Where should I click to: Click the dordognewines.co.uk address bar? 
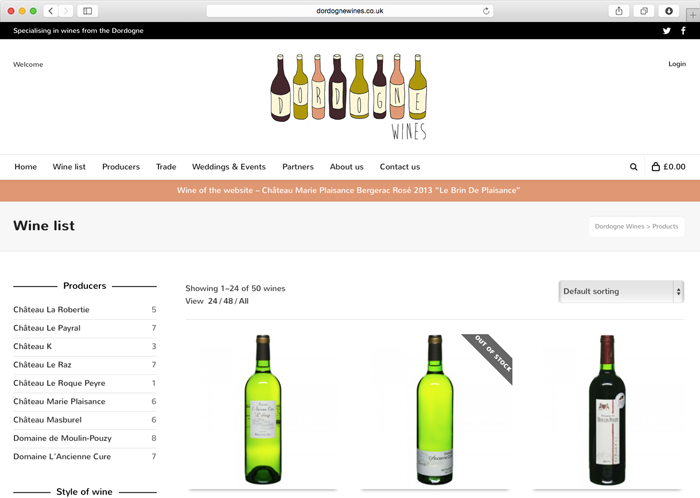350,11
